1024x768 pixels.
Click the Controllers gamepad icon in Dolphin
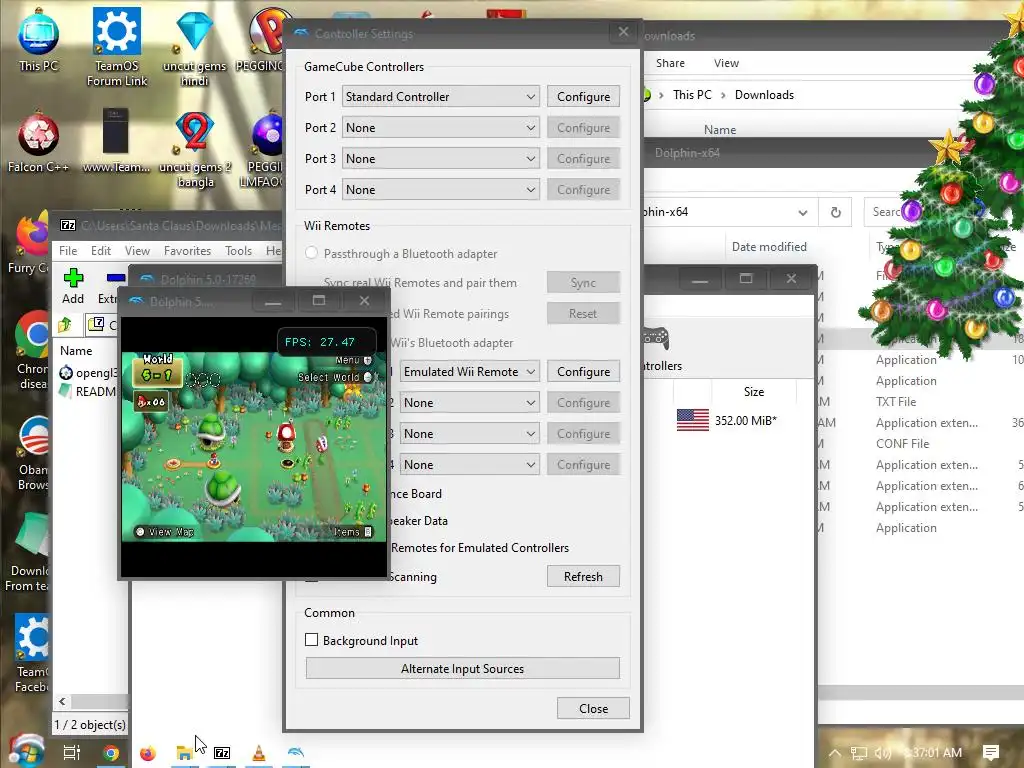coord(655,338)
